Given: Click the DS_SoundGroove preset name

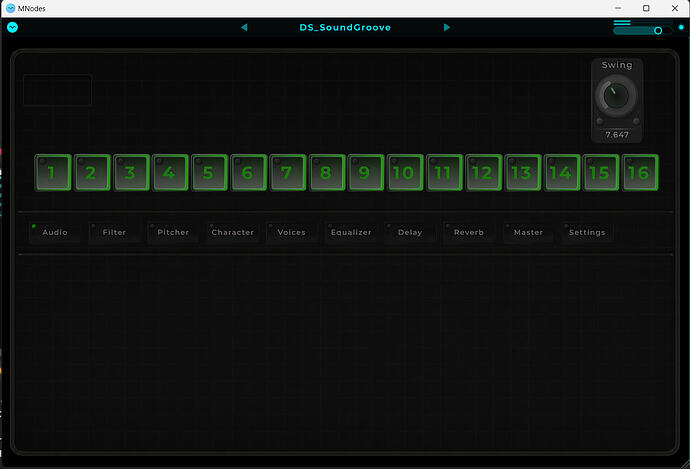Looking at the screenshot, I should 345,27.
